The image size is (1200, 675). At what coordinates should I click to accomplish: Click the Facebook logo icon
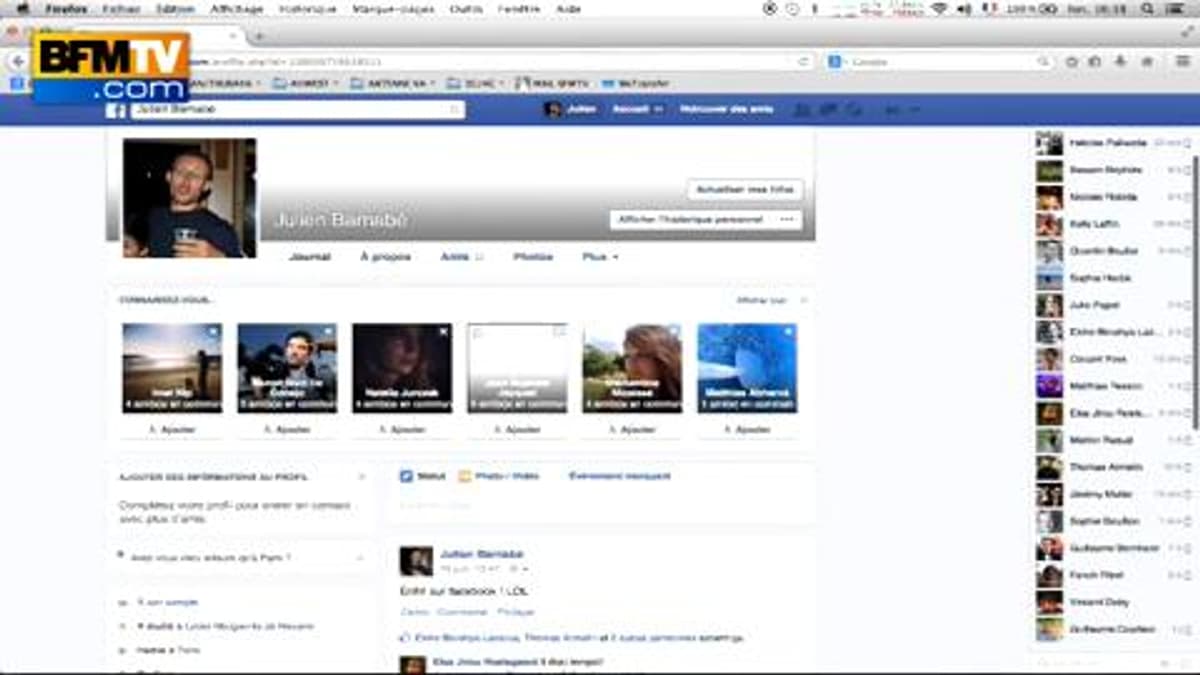(x=116, y=110)
